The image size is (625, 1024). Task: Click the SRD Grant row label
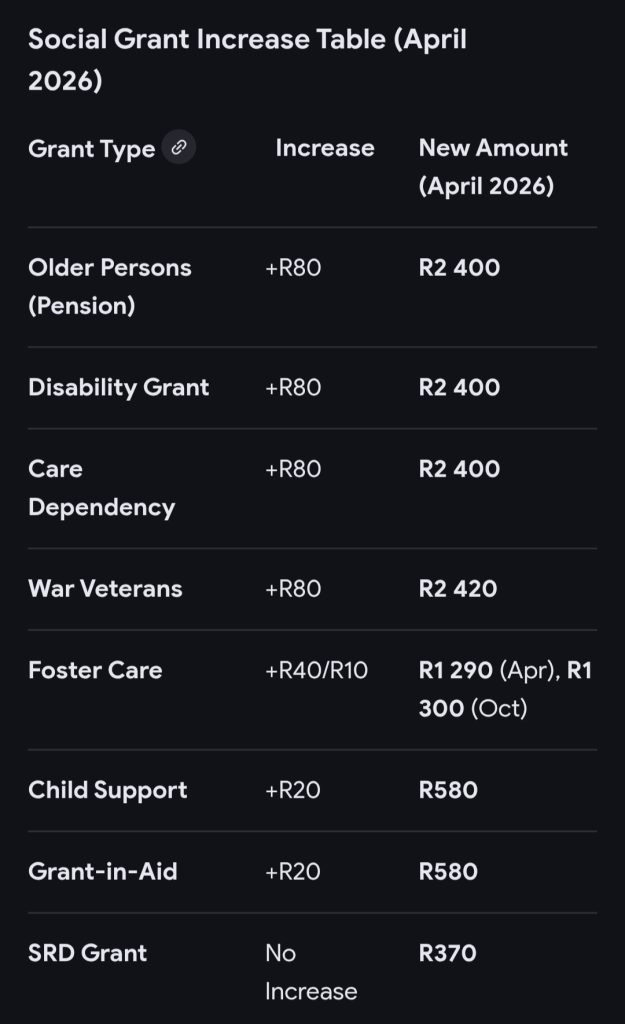88,953
